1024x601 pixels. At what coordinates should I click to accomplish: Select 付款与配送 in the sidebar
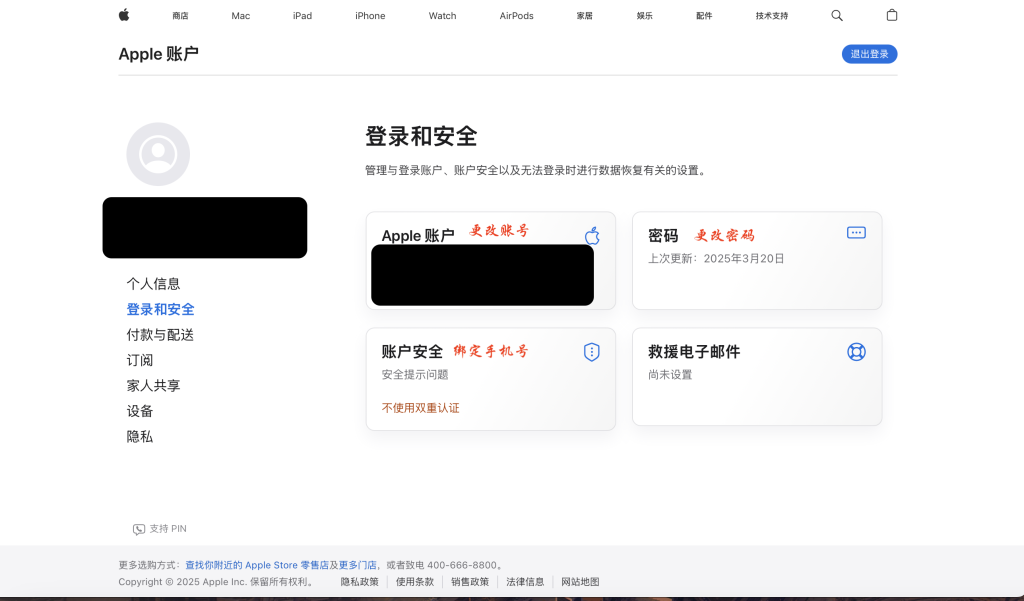[x=160, y=335]
